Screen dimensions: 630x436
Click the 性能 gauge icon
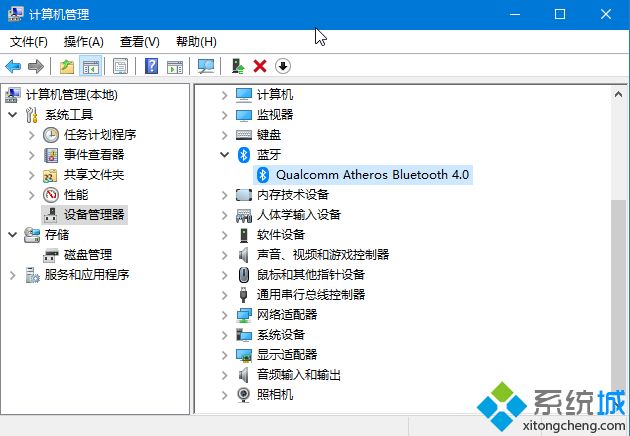(x=51, y=195)
